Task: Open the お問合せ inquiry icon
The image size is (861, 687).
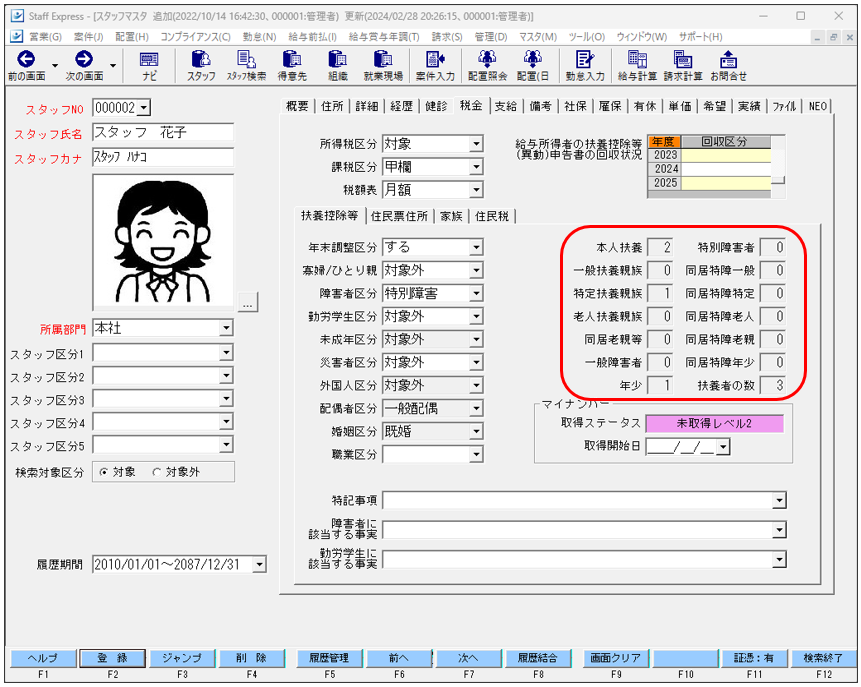Action: point(728,65)
